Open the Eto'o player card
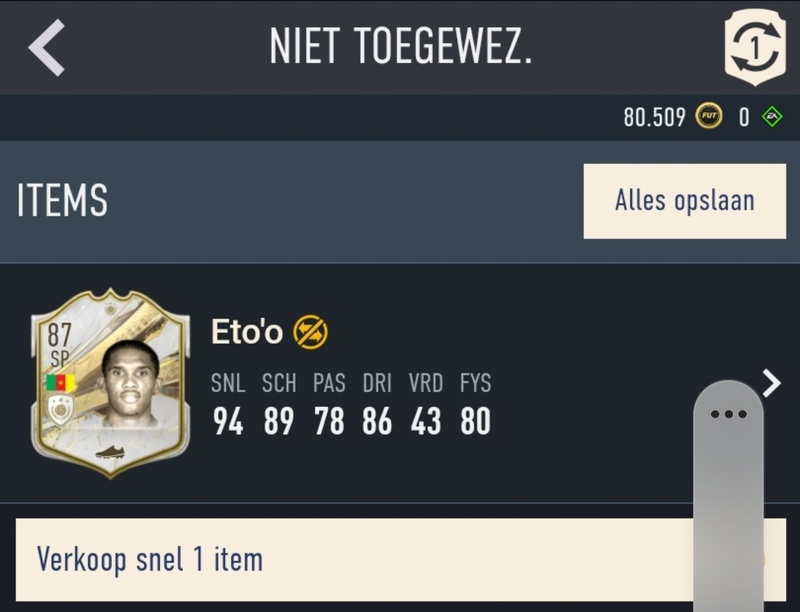Image resolution: width=800 pixels, height=612 pixels. pos(110,384)
